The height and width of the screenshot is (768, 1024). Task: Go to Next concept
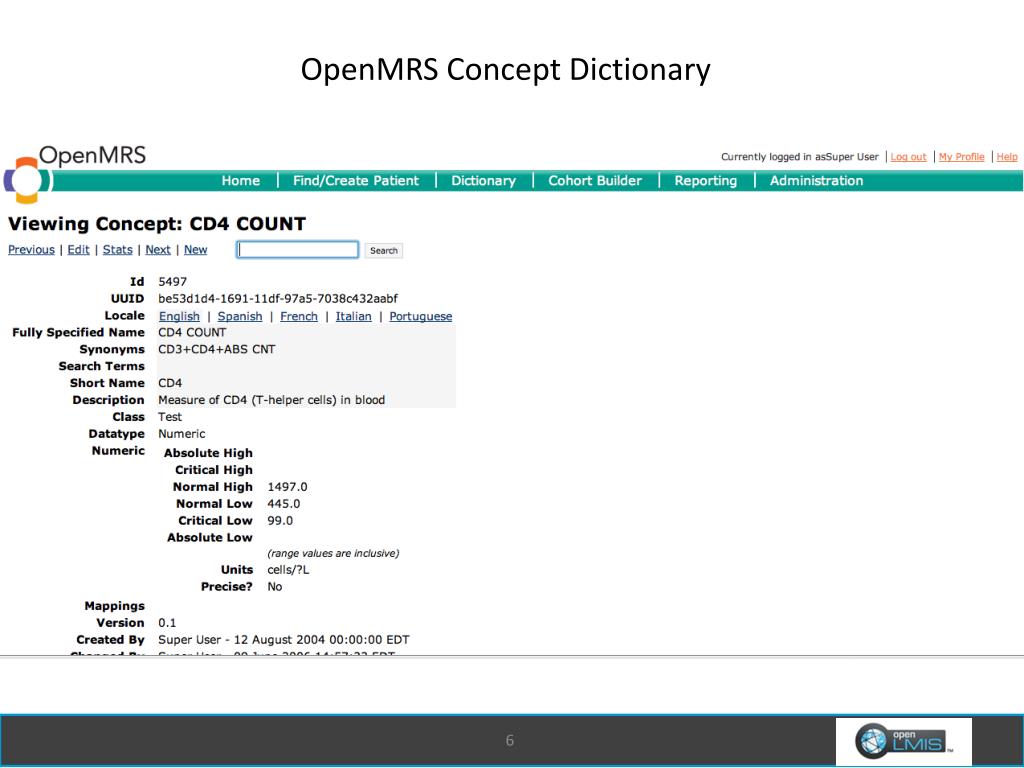click(x=158, y=249)
